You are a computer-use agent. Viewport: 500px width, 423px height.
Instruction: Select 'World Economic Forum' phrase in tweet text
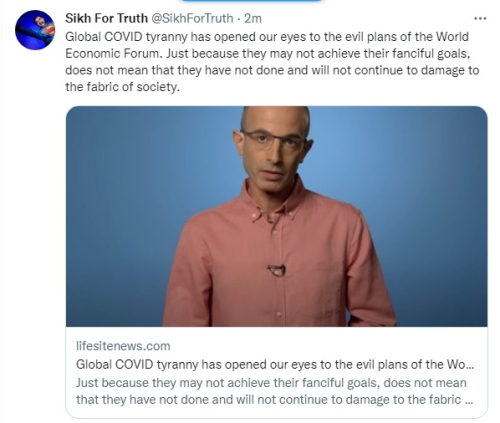267,45
